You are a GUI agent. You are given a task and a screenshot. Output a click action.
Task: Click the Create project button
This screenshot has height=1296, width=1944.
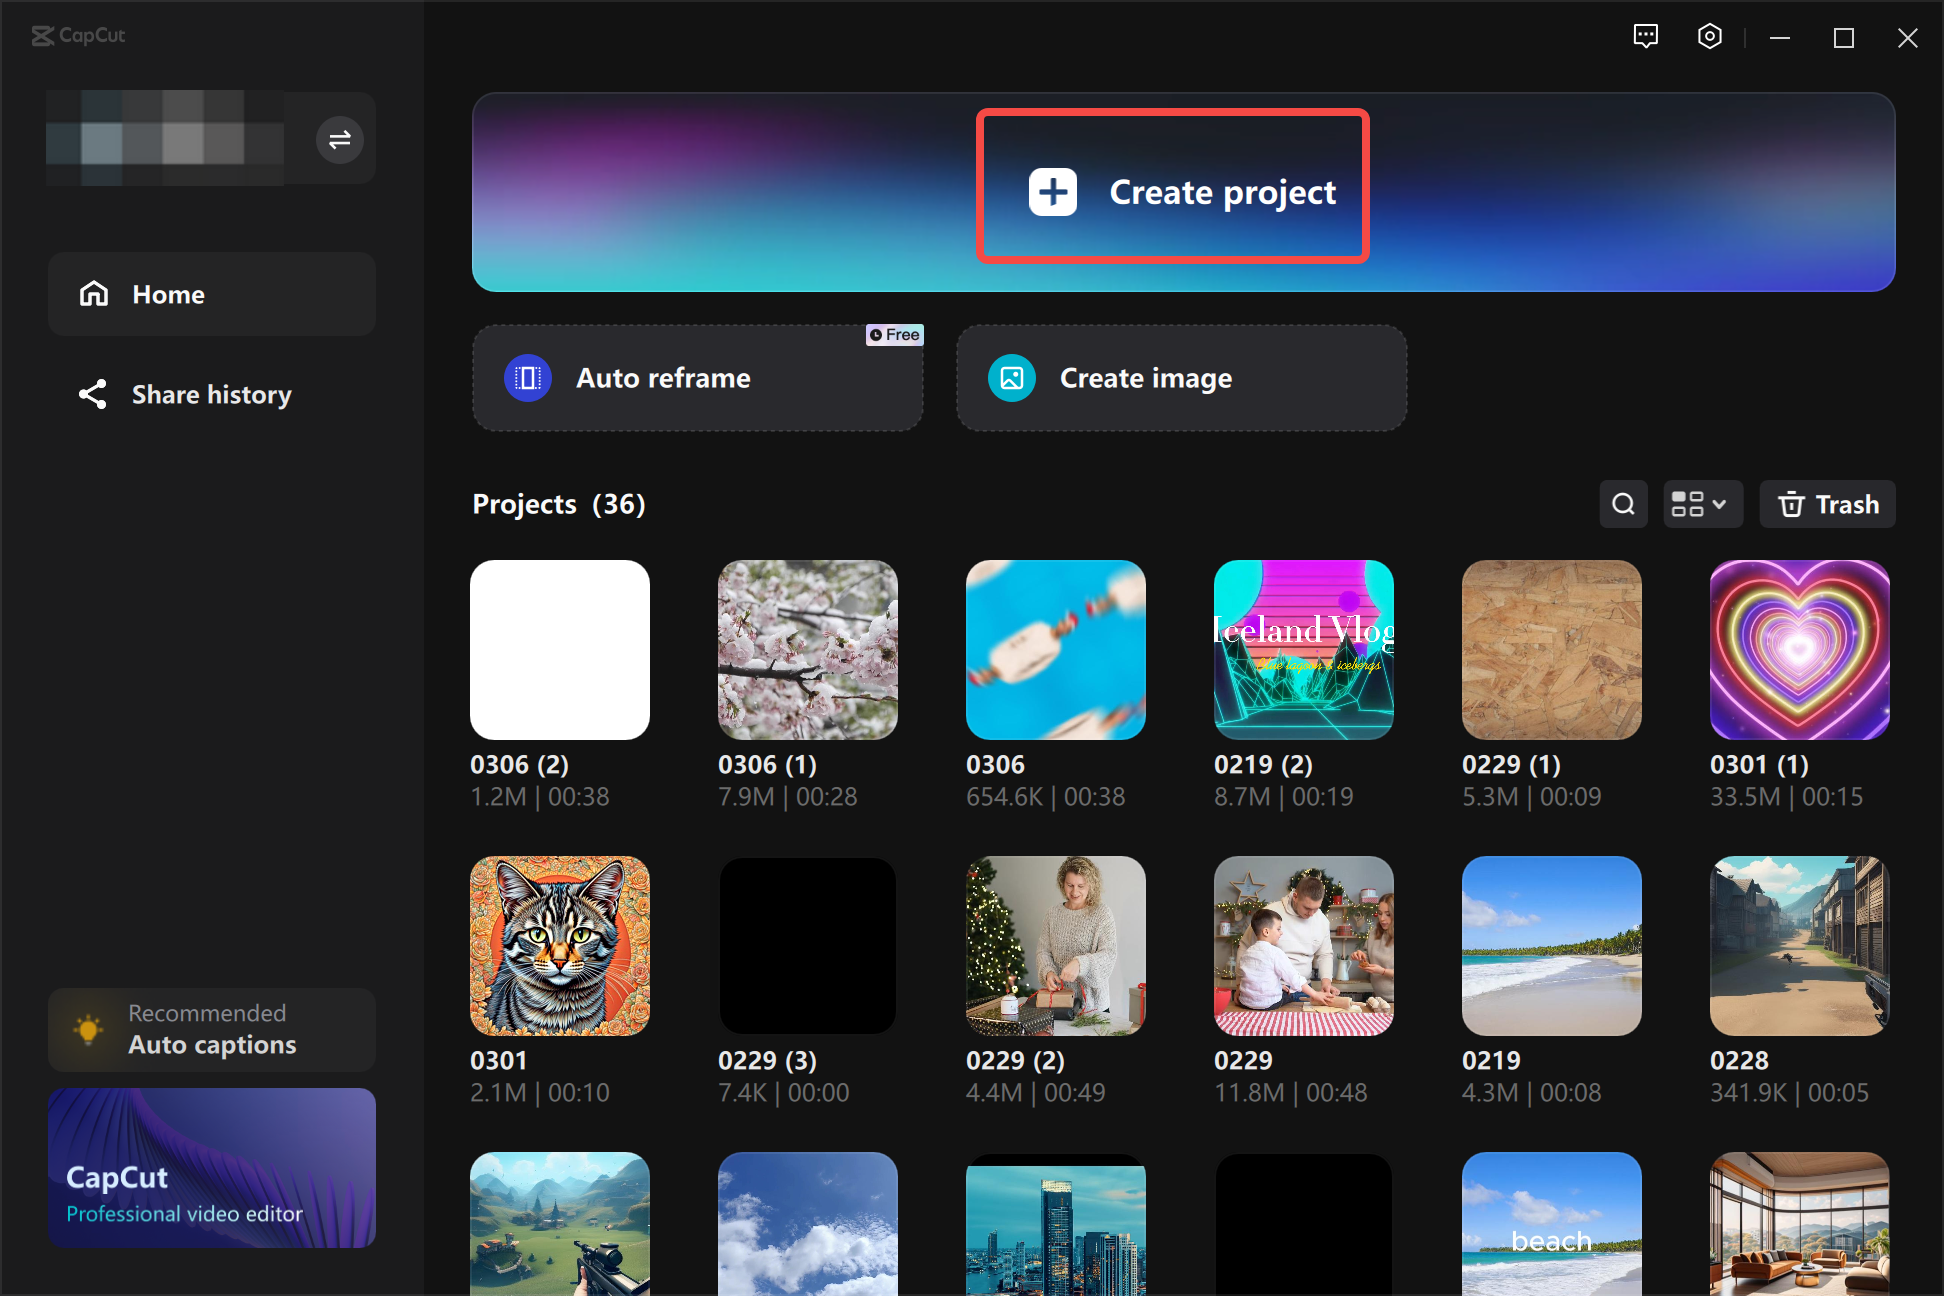pos(1172,190)
